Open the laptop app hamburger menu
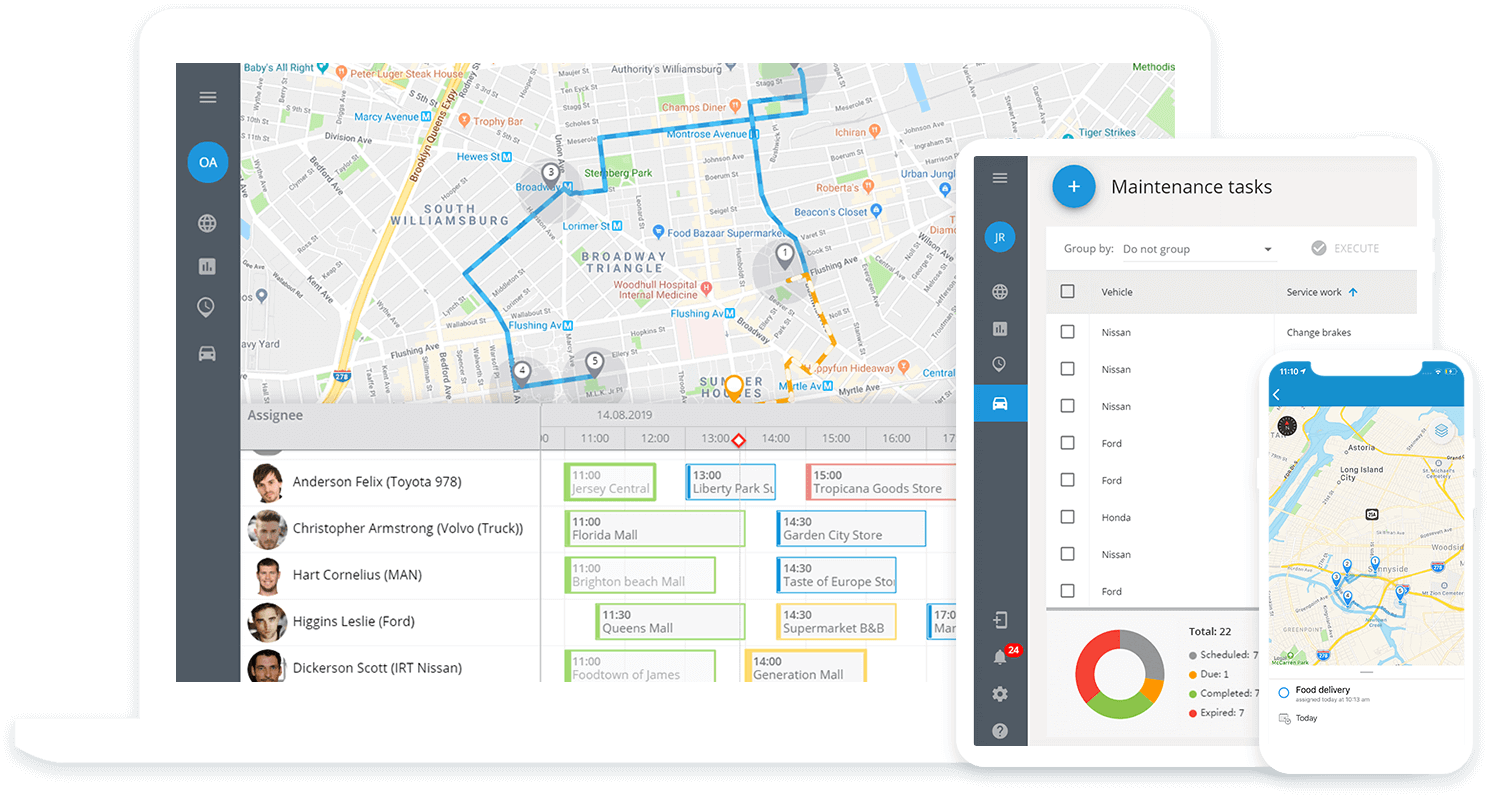The width and height of the screenshot is (1490, 797). pyautogui.click(x=207, y=97)
